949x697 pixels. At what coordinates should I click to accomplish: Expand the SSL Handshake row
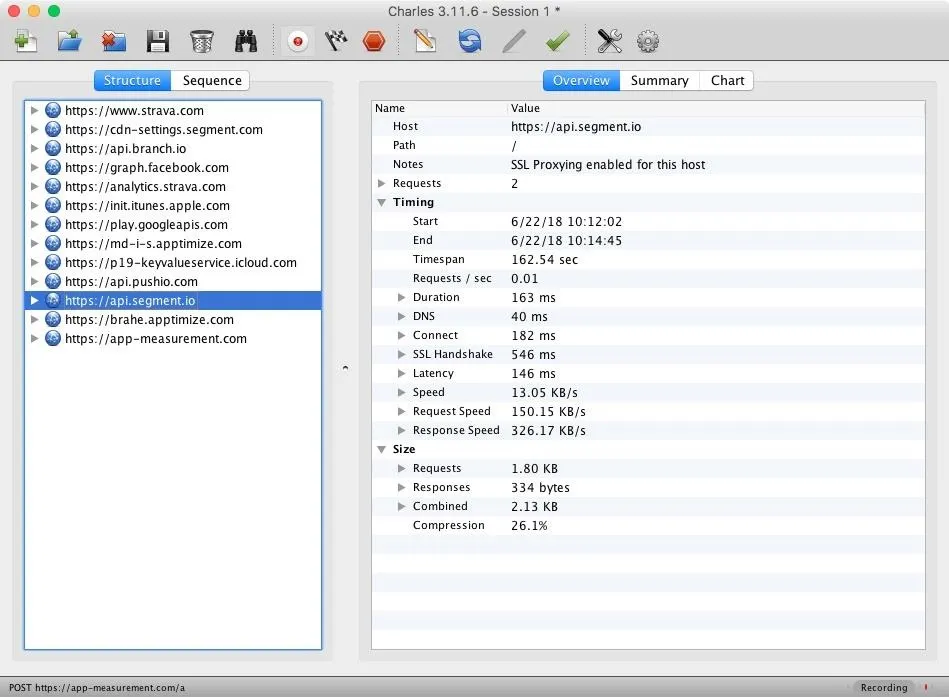(401, 354)
